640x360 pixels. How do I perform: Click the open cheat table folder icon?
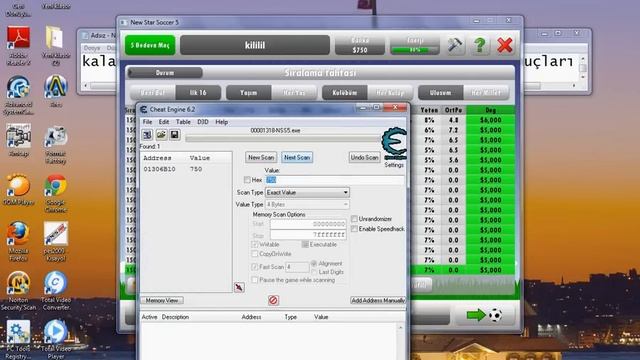161,134
